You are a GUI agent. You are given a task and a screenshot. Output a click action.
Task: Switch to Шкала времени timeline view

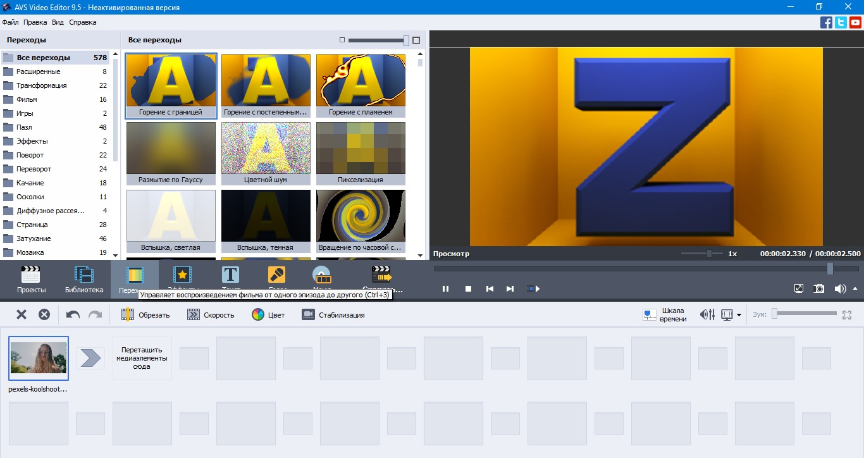coord(665,315)
